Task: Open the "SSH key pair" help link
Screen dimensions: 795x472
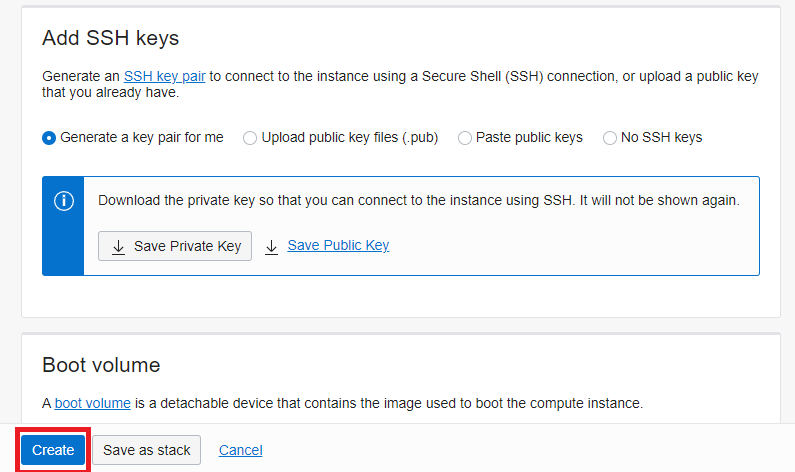Action: pos(164,76)
